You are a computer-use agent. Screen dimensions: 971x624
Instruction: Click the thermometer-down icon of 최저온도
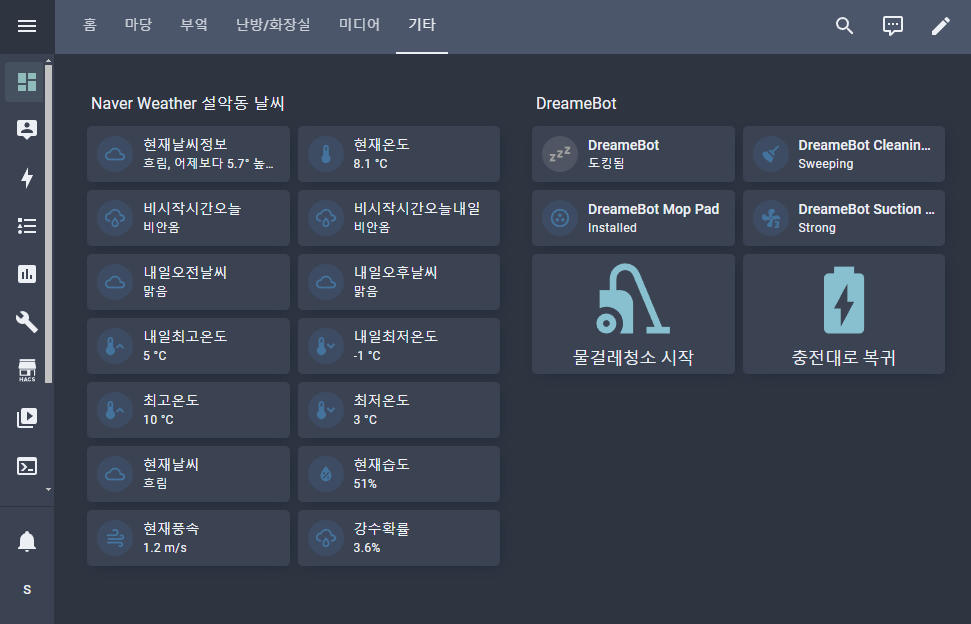coord(326,410)
